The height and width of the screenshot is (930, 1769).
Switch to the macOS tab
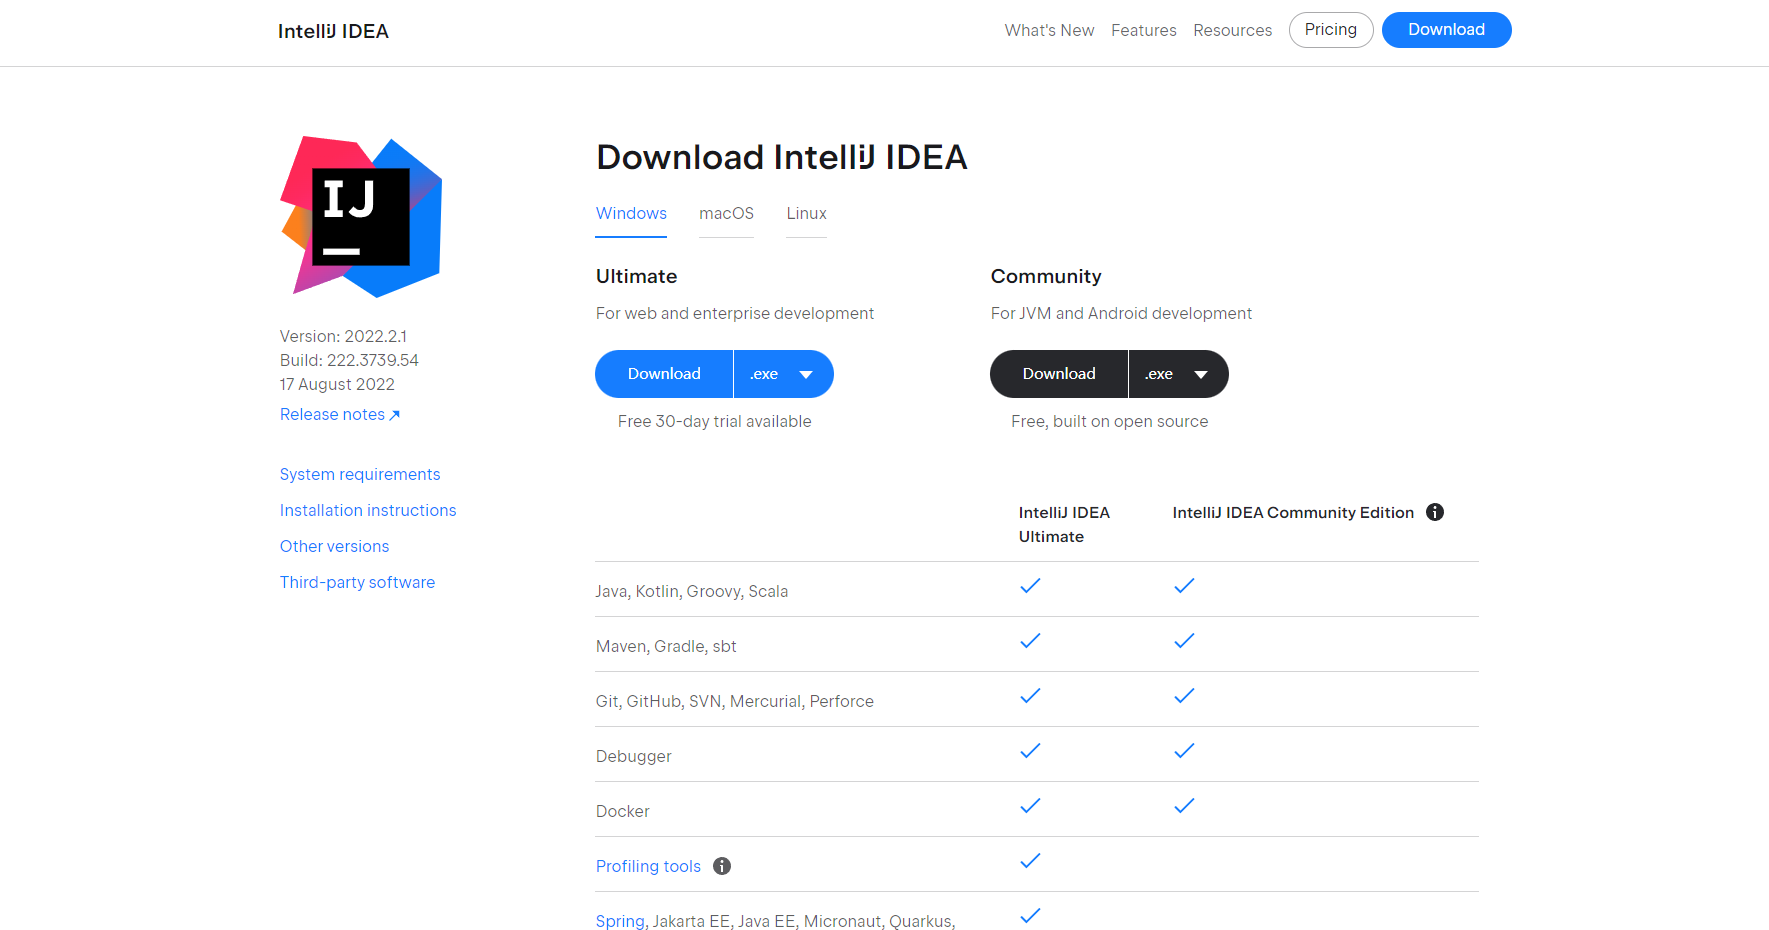click(726, 214)
